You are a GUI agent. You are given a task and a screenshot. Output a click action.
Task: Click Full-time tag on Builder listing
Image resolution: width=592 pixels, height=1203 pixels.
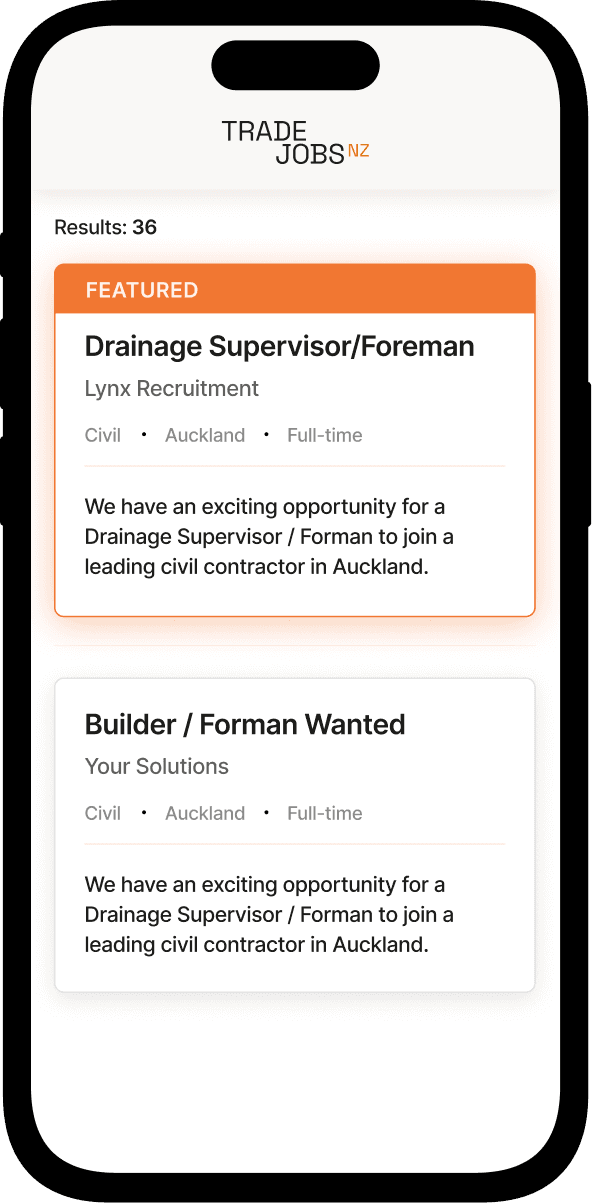[x=325, y=813]
